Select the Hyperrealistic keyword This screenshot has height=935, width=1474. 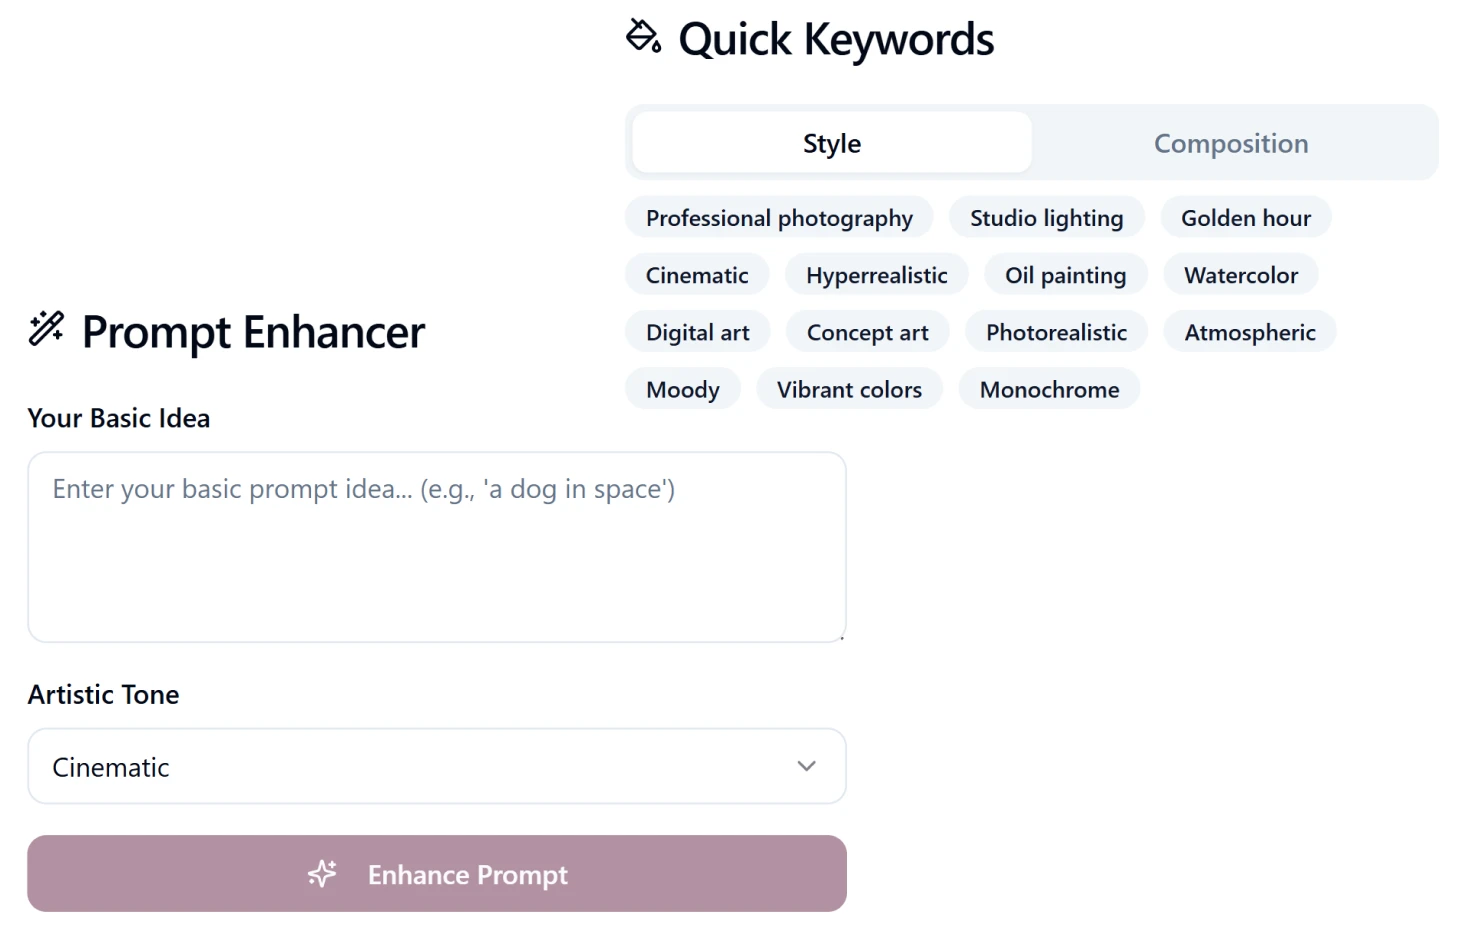pos(877,274)
